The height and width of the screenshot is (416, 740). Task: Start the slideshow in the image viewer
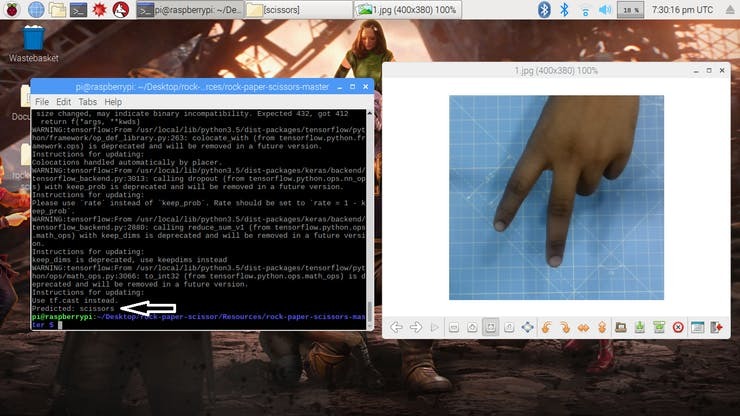click(x=434, y=327)
